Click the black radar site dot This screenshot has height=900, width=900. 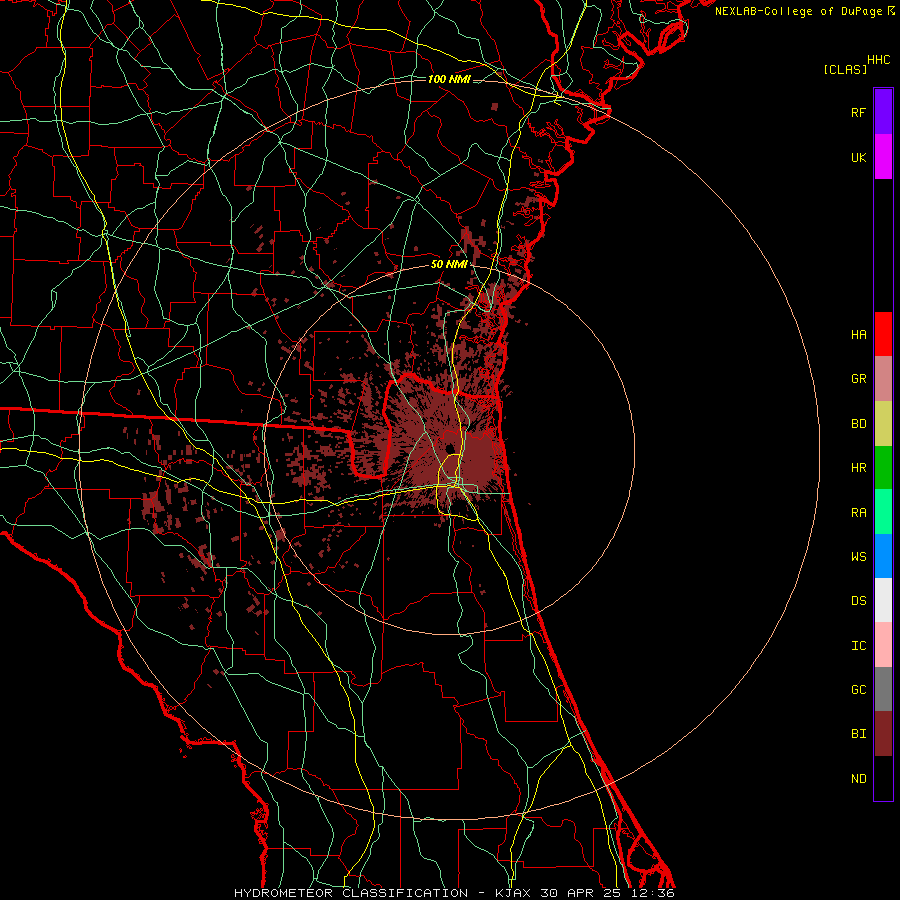pos(450,448)
